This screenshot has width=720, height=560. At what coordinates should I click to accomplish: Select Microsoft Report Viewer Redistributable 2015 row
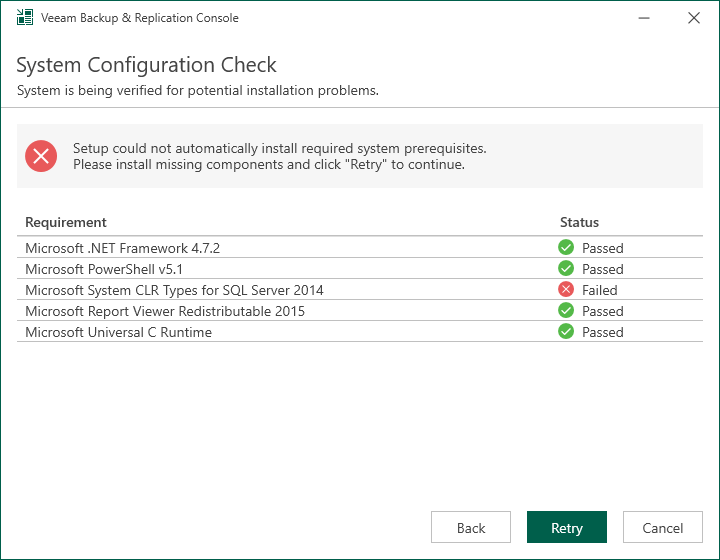pos(165,311)
